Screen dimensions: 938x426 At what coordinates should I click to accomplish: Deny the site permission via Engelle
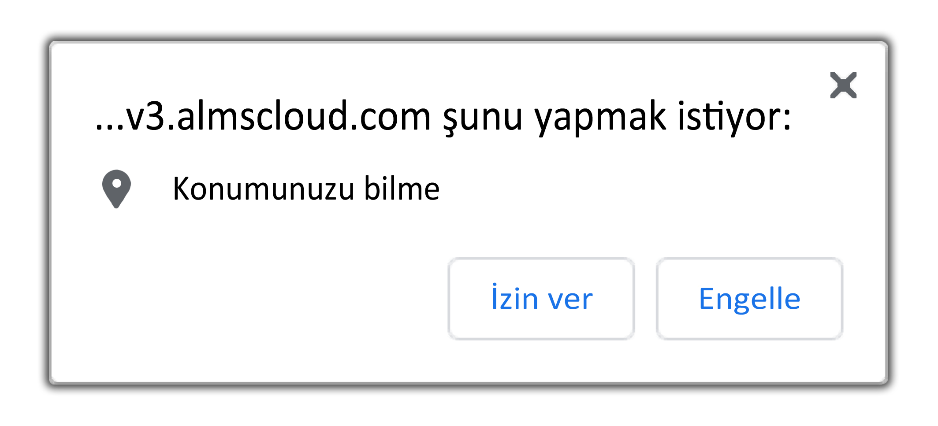750,299
